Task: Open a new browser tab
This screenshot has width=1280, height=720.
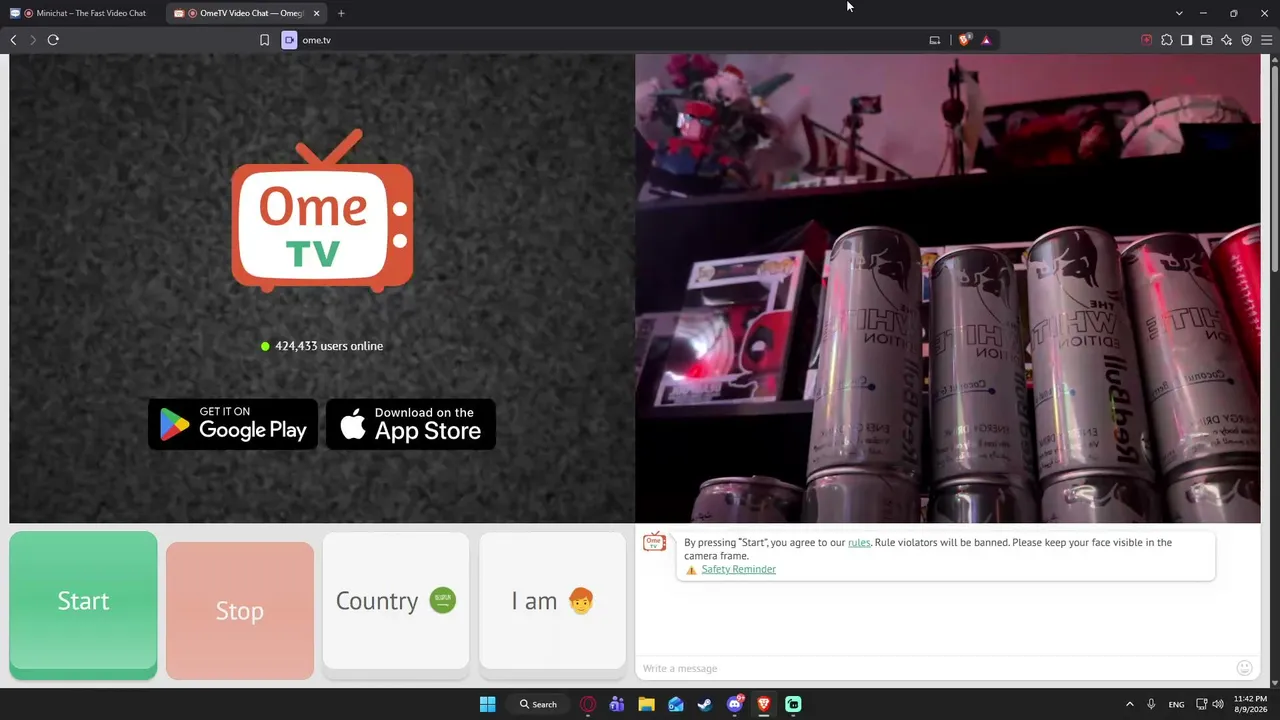Action: (341, 13)
